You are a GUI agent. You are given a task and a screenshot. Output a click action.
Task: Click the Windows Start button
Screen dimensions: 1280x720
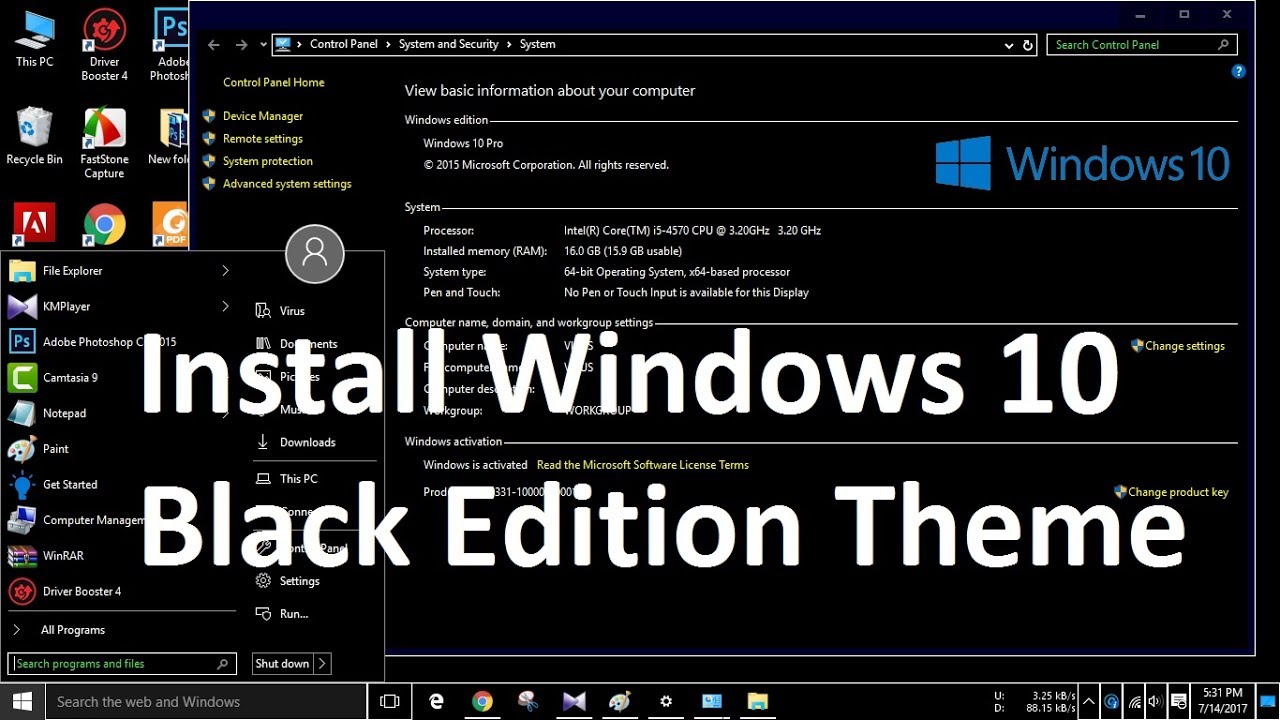(22, 702)
